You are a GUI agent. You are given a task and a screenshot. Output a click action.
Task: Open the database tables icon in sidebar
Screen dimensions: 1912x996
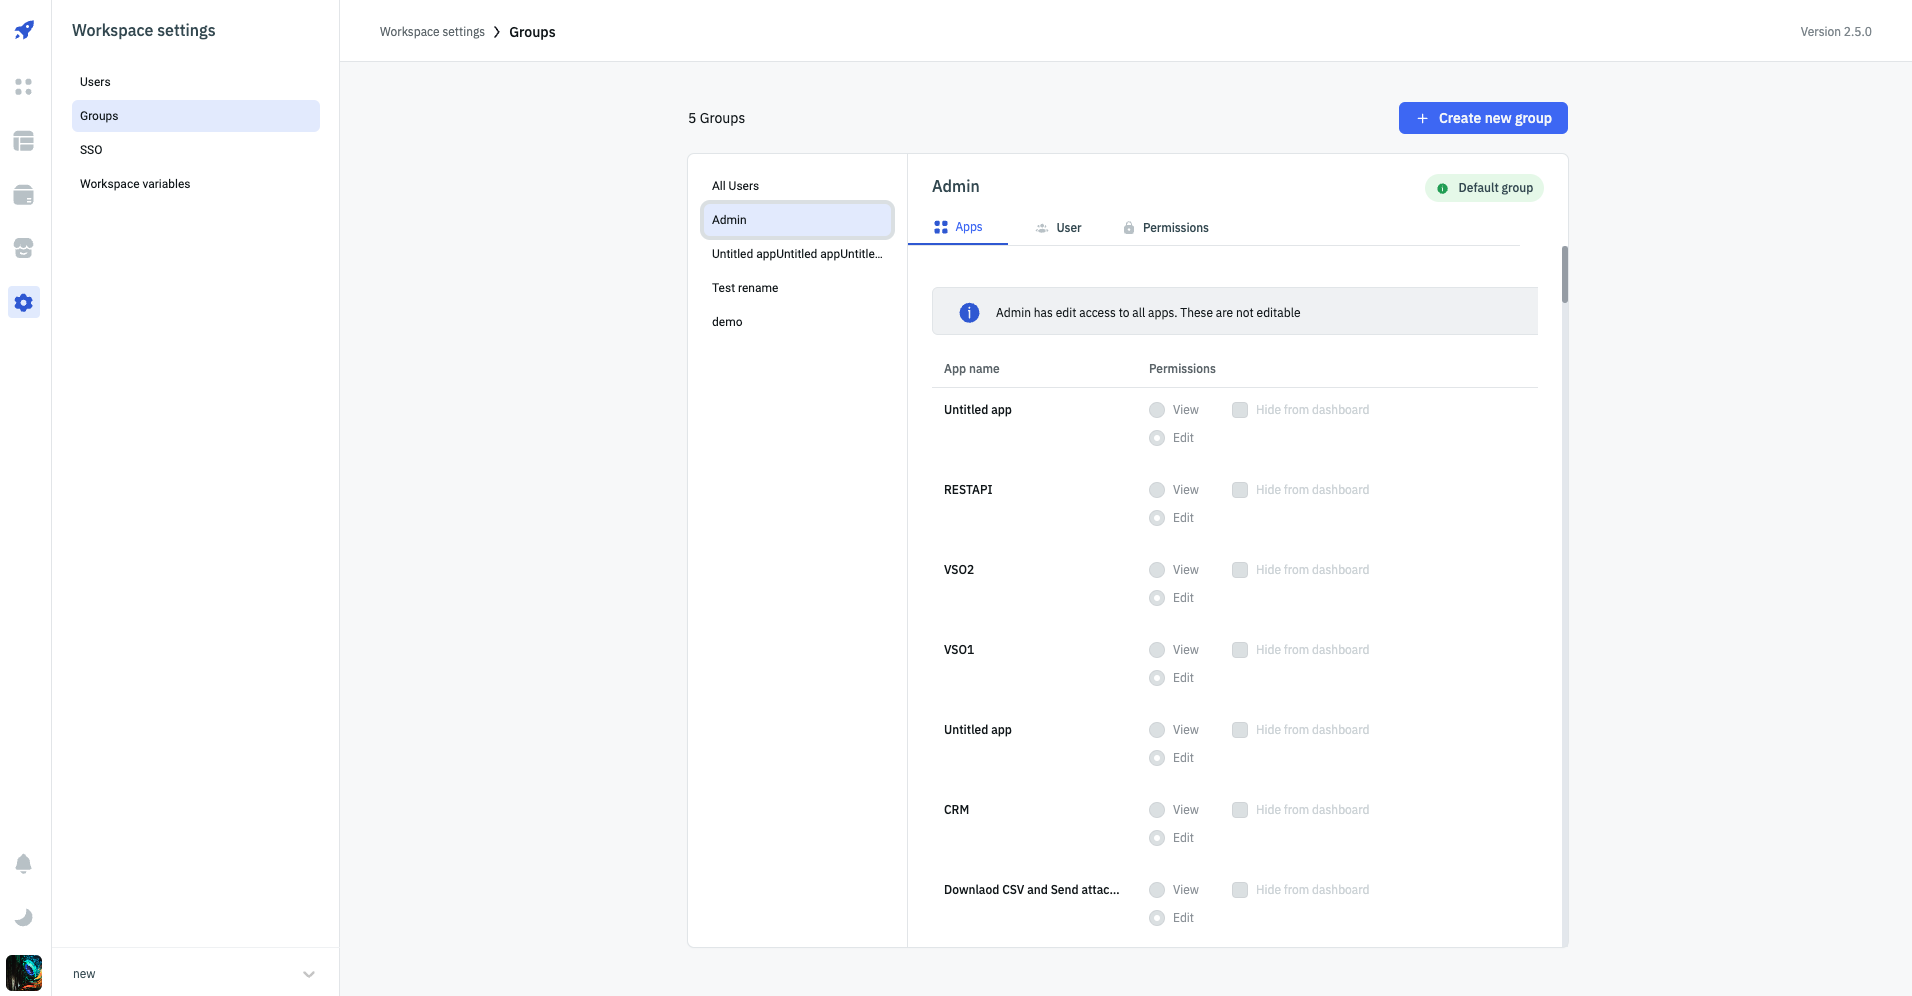click(24, 141)
